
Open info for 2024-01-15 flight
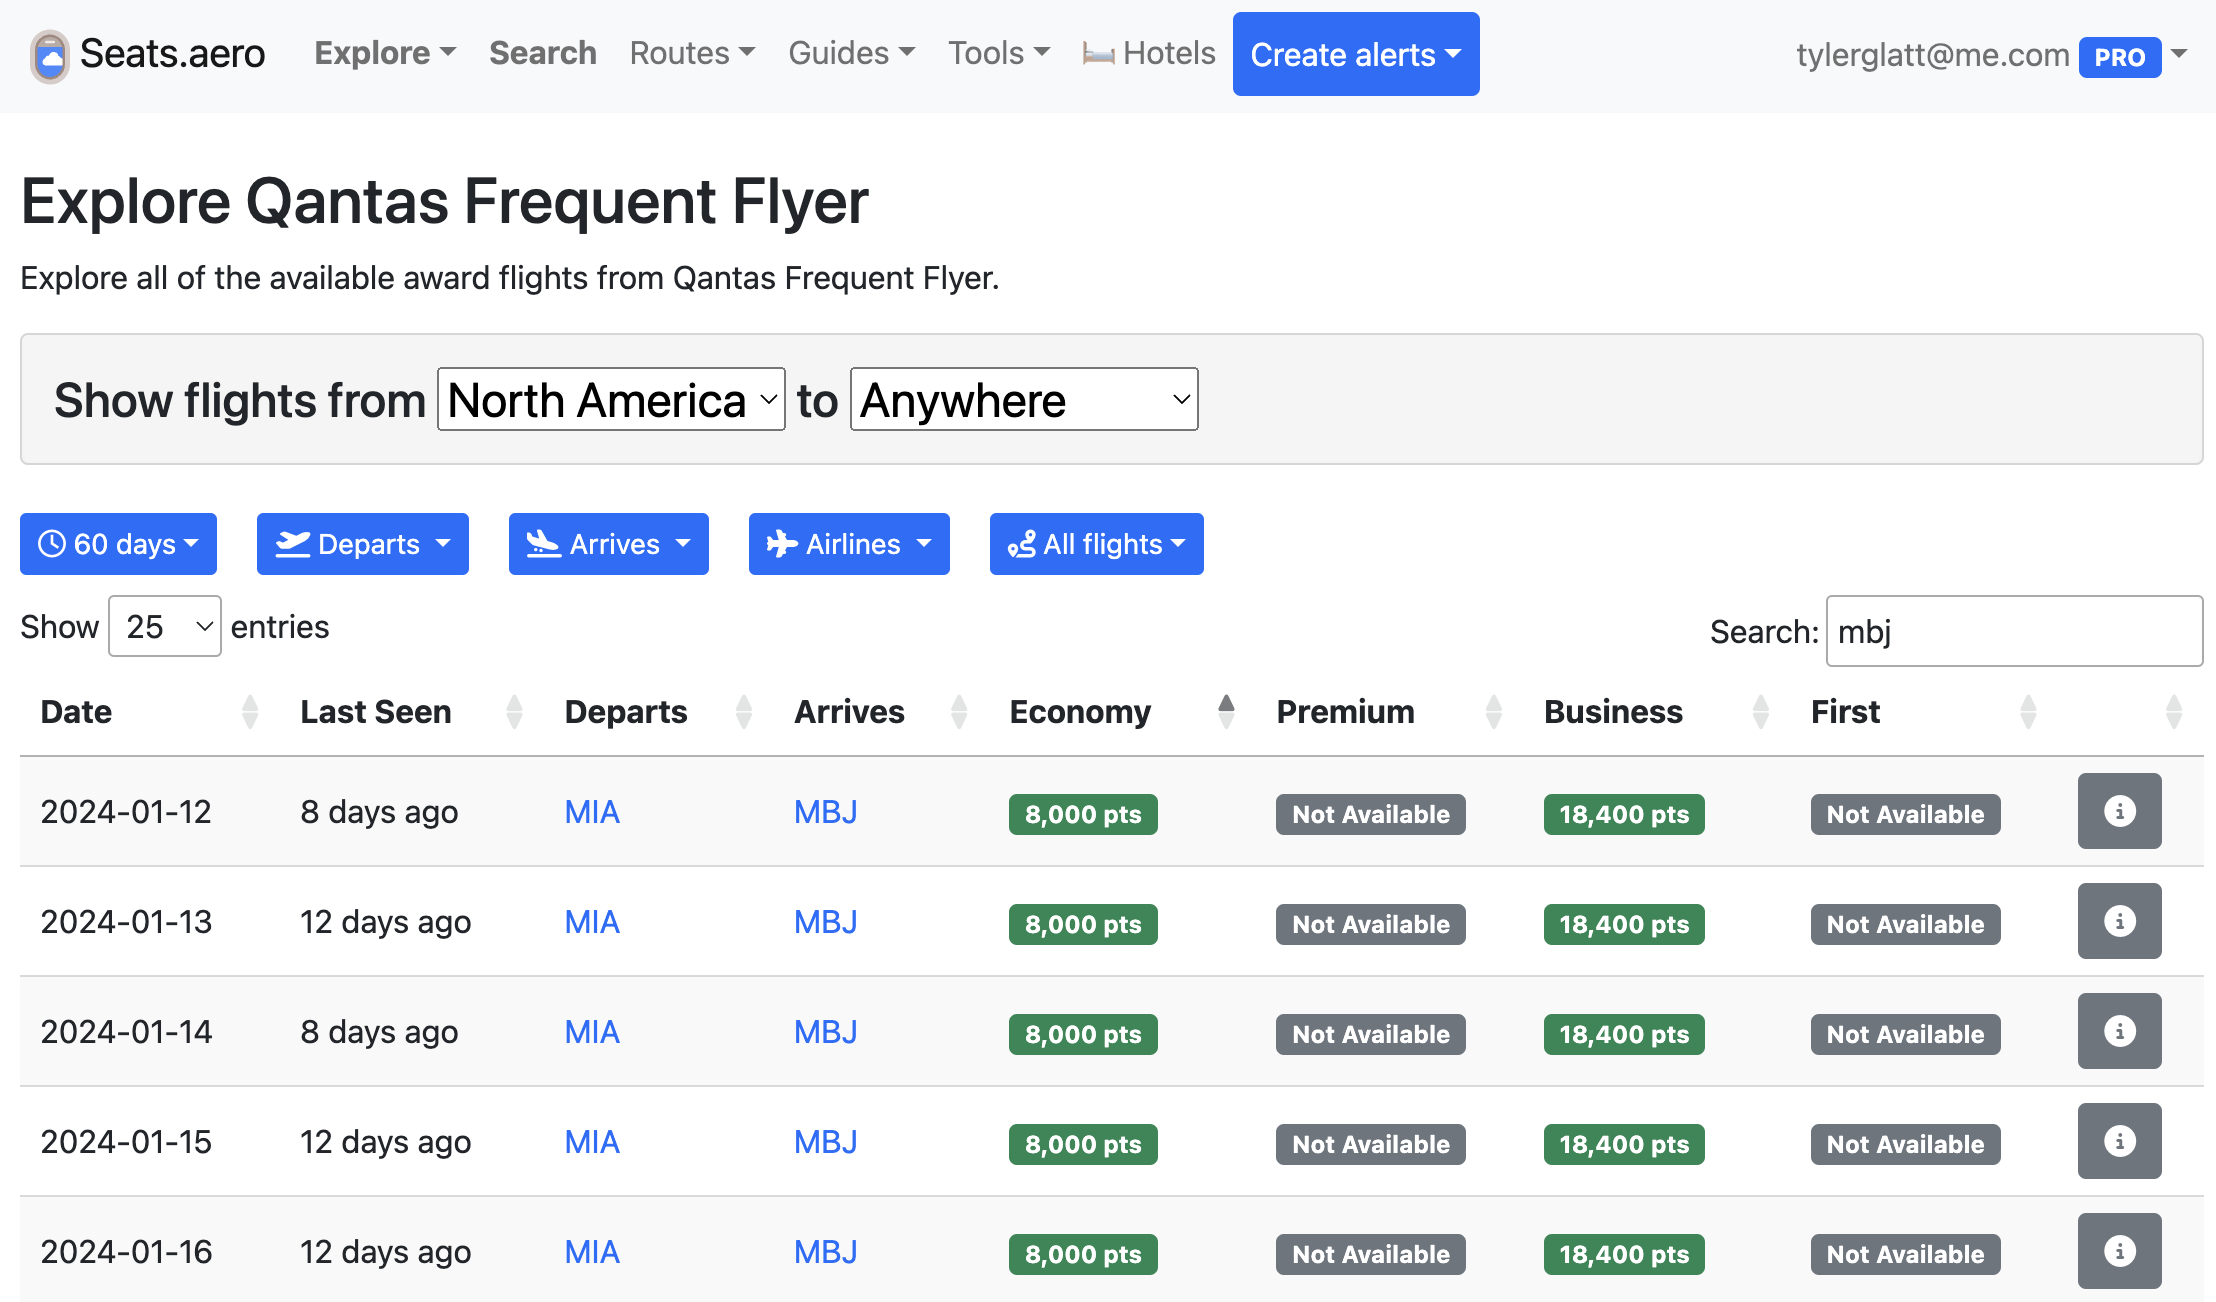(x=2119, y=1141)
